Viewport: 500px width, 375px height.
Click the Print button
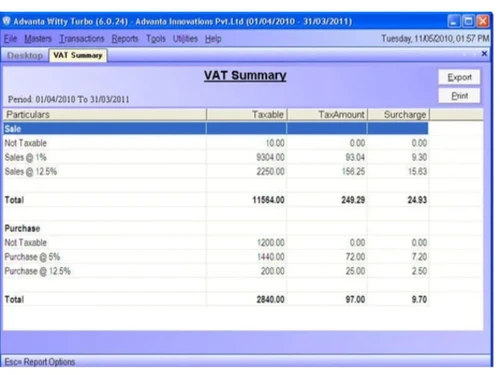click(x=459, y=96)
